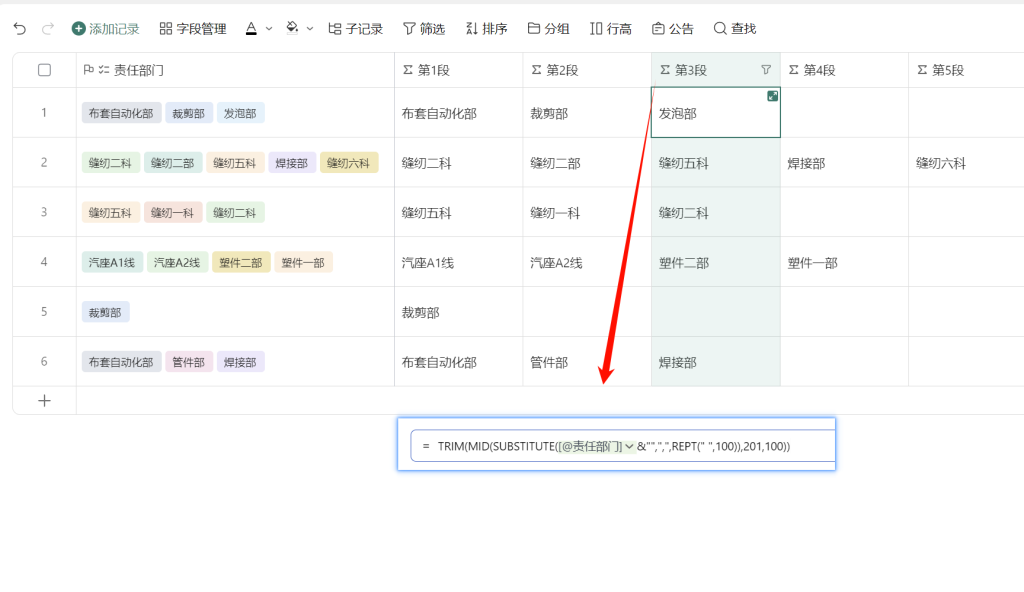Click 管件部 tag in row 6
Viewport: 1024px width, 592px height.
pyautogui.click(x=189, y=362)
